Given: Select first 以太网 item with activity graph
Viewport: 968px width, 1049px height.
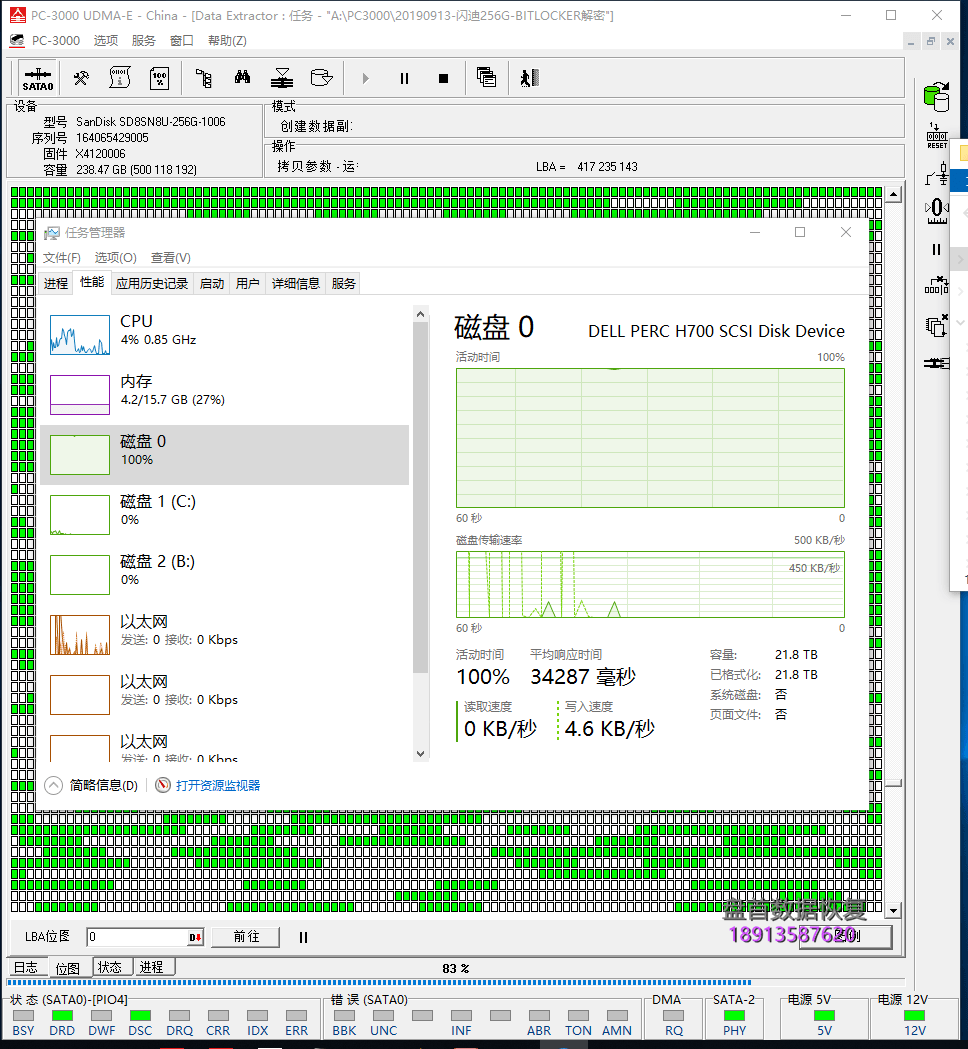Looking at the screenshot, I should [x=225, y=635].
